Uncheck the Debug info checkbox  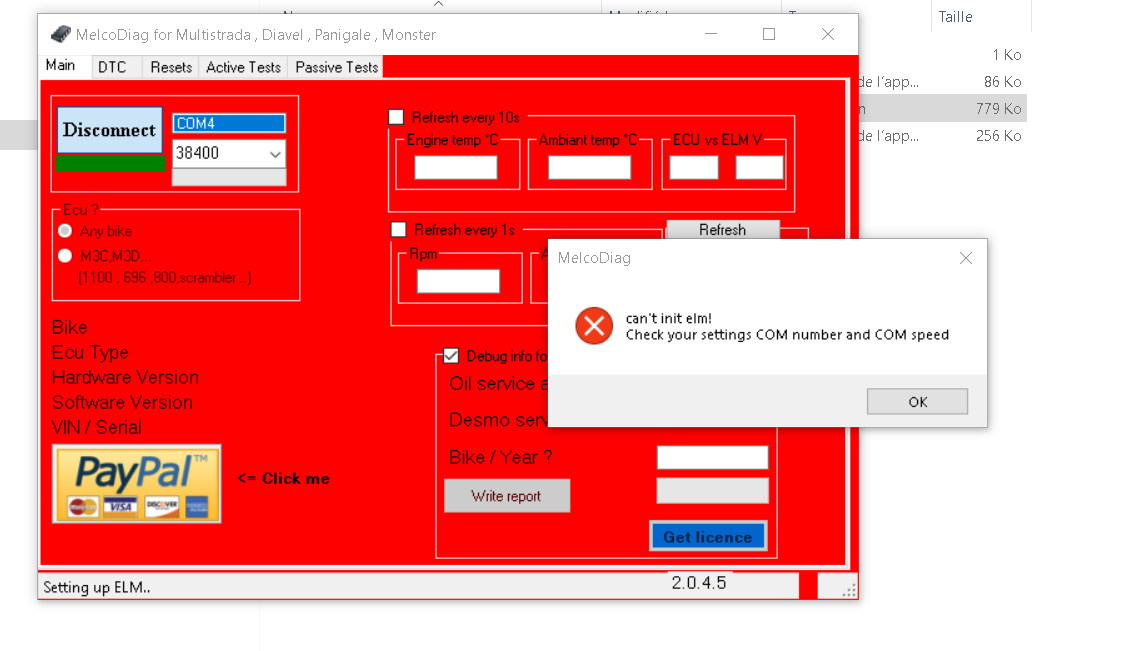coord(451,356)
